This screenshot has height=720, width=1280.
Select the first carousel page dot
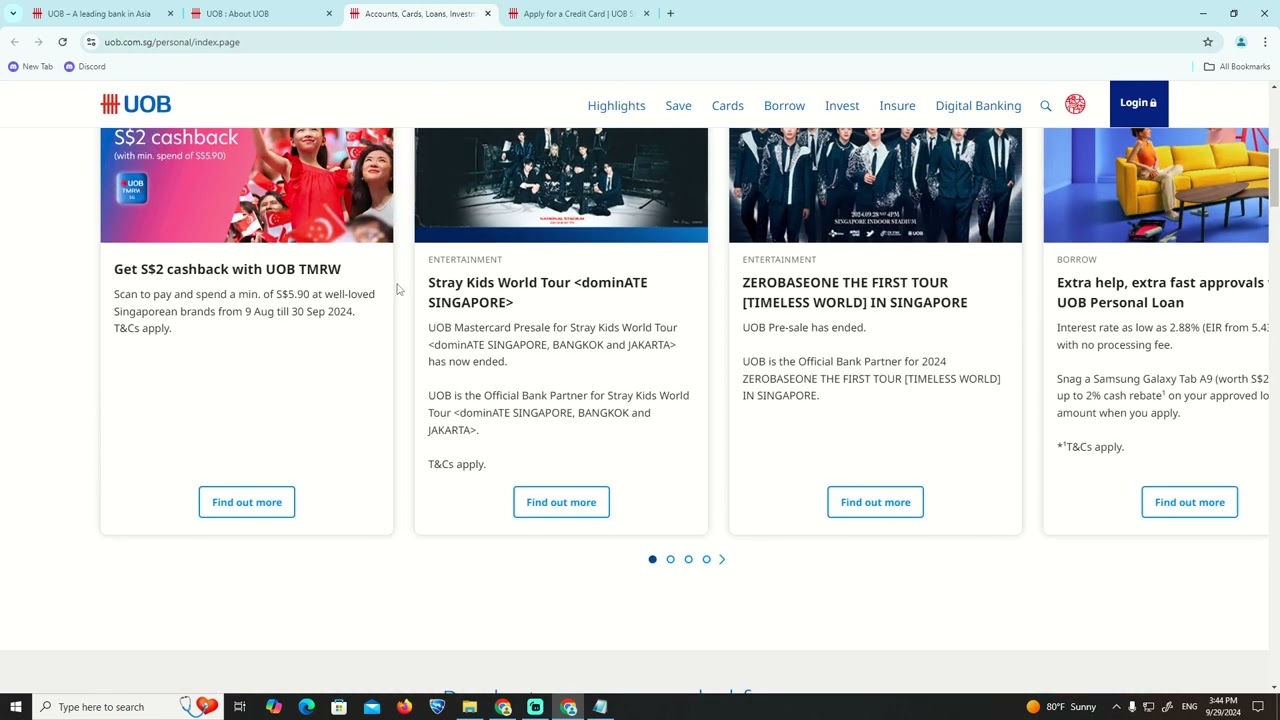653,560
